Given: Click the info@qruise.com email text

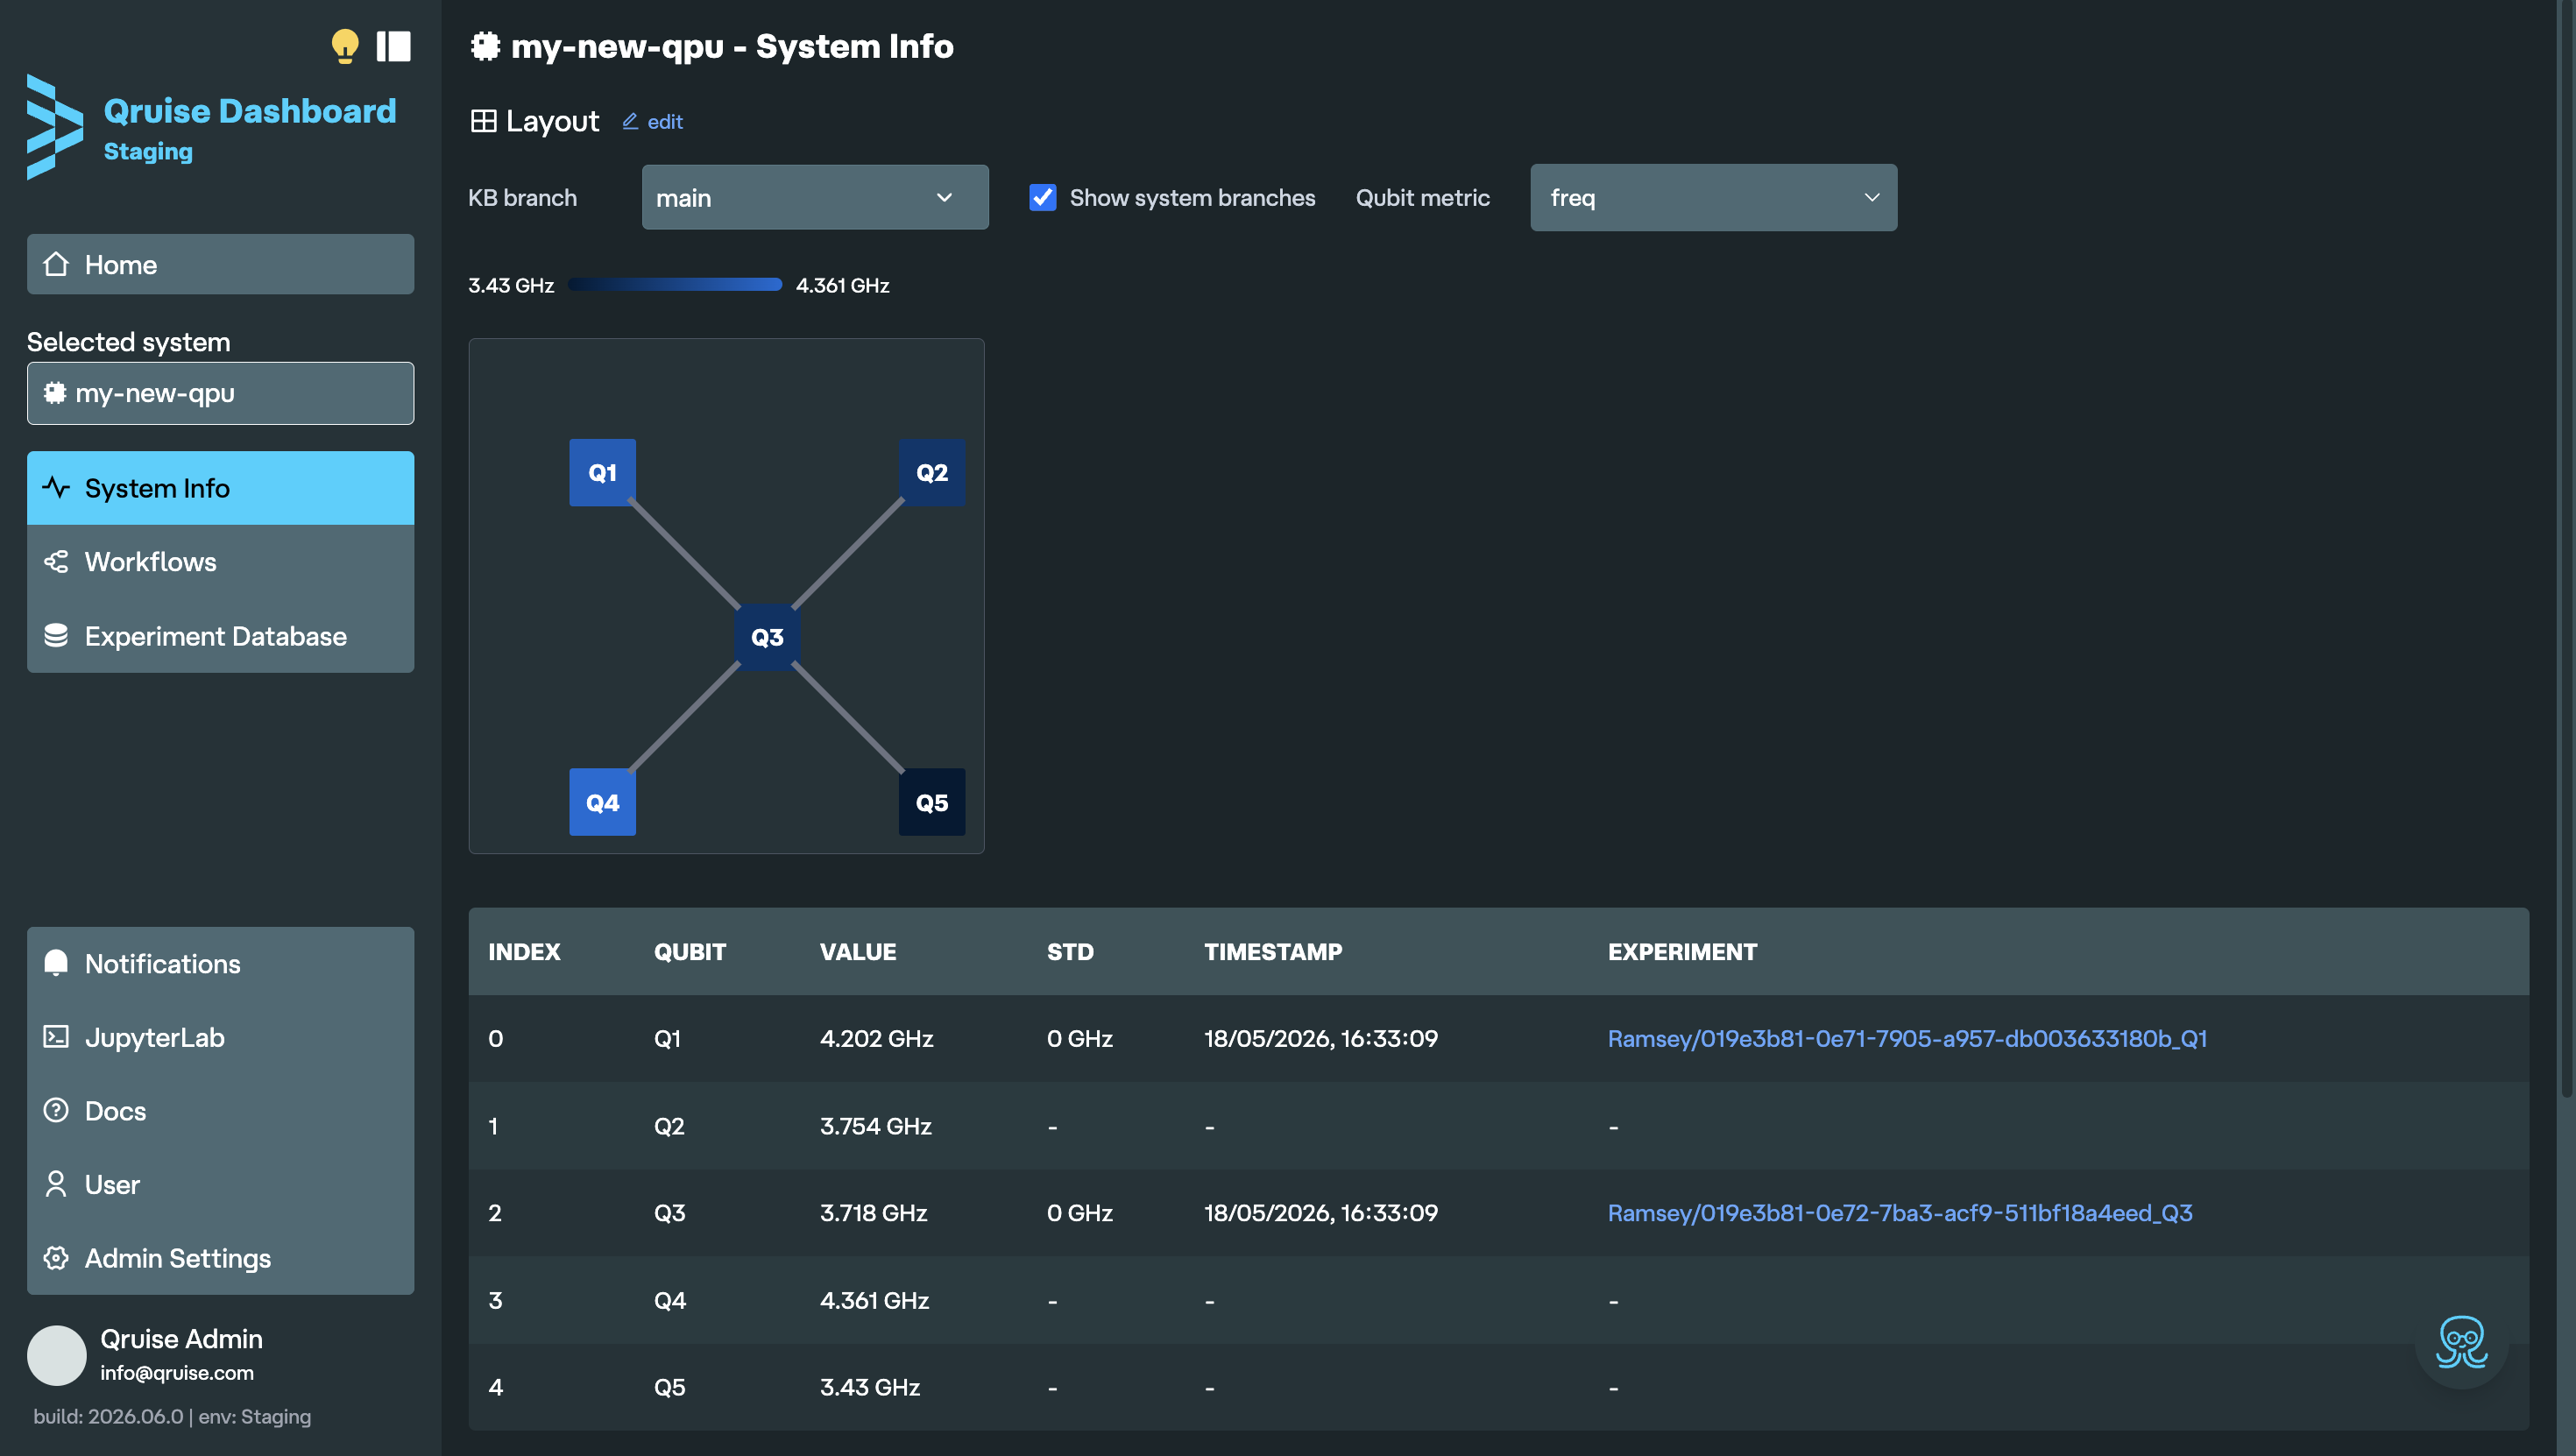Looking at the screenshot, I should [176, 1372].
